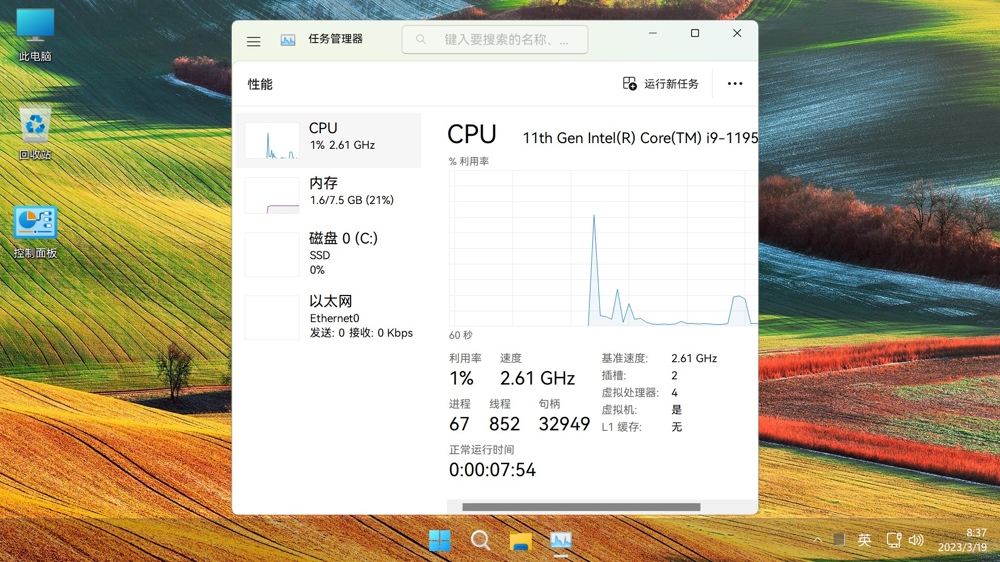Open the hamburger navigation menu
This screenshot has width=1000, height=562.
(253, 41)
